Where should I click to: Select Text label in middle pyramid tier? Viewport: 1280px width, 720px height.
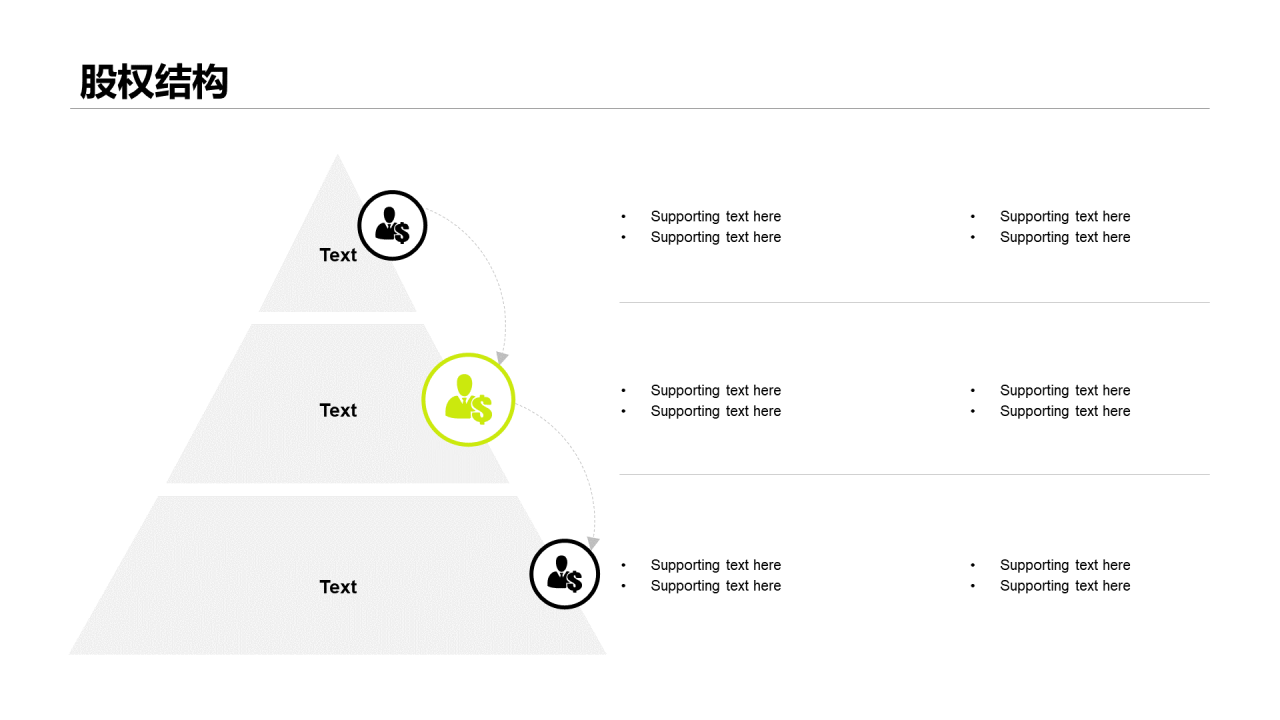338,410
